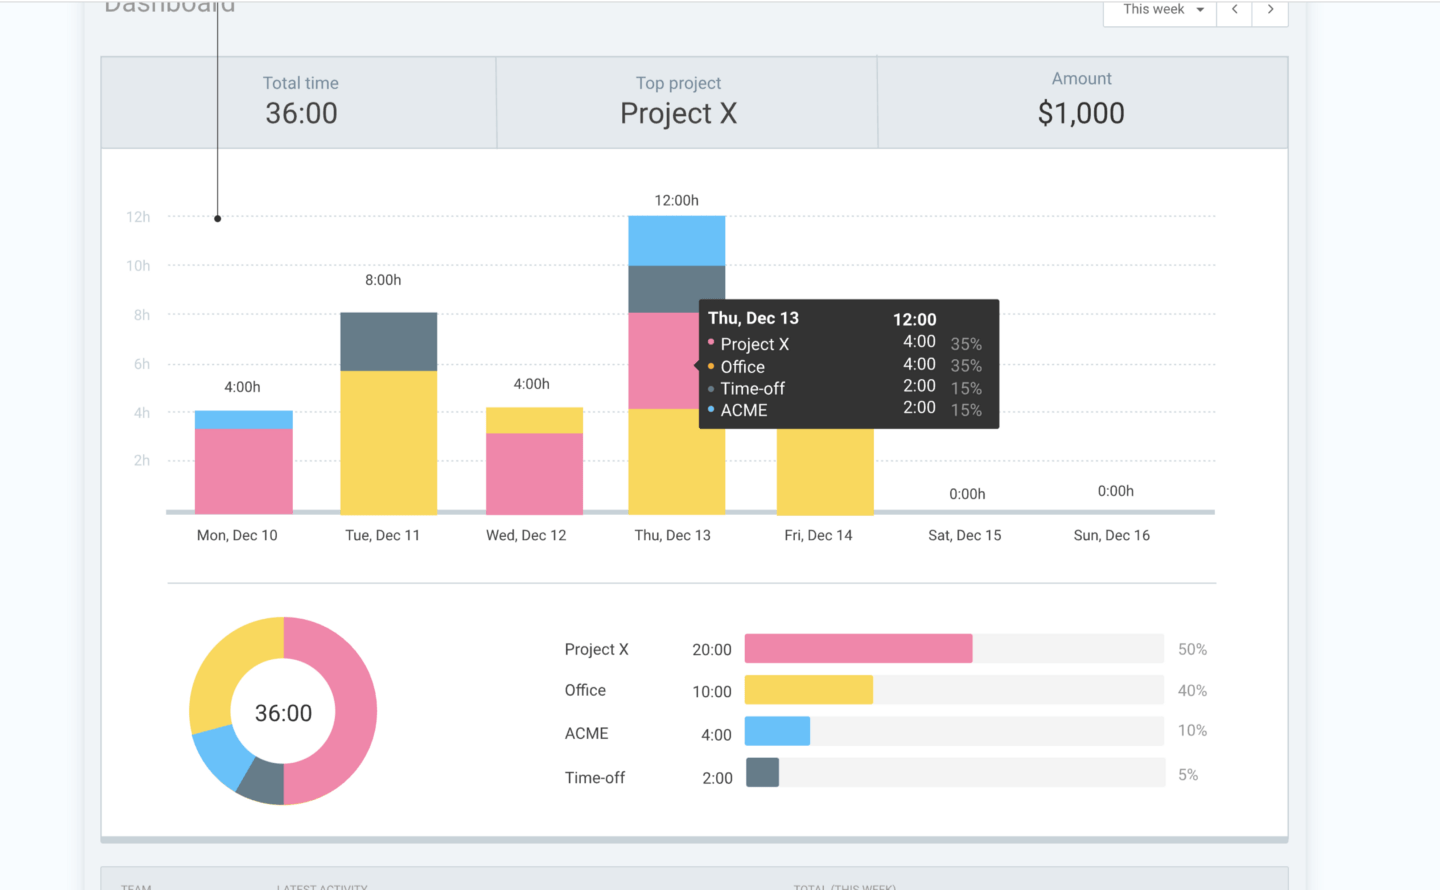
Task: Go to the previous week arrow
Action: (x=1235, y=10)
